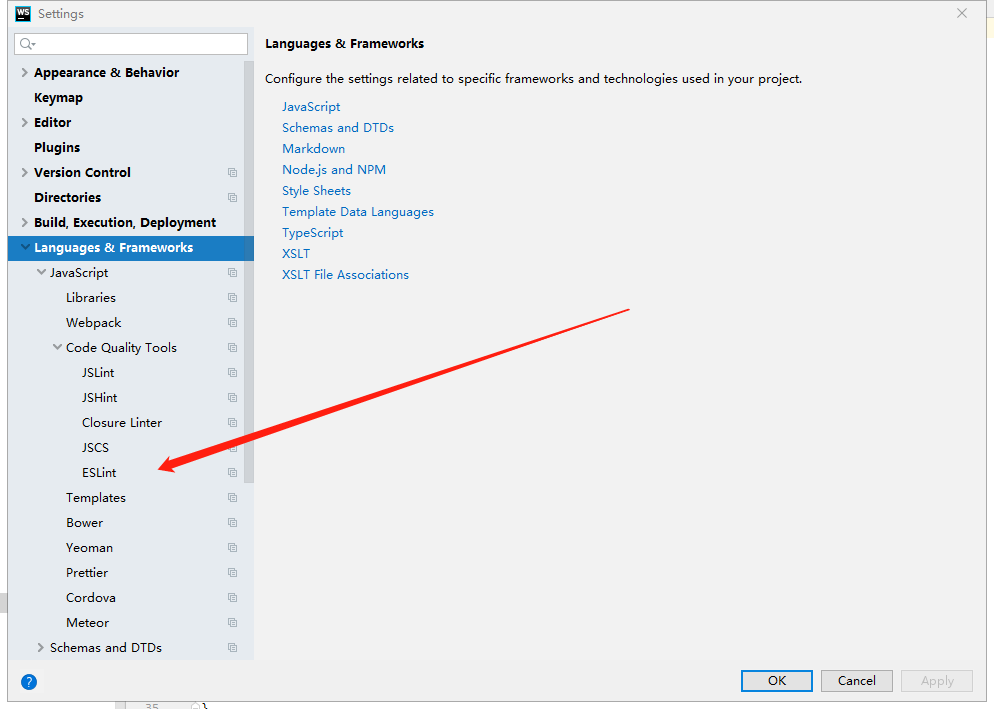
Task: Click the settings icon beside Bower
Action: coord(232,522)
